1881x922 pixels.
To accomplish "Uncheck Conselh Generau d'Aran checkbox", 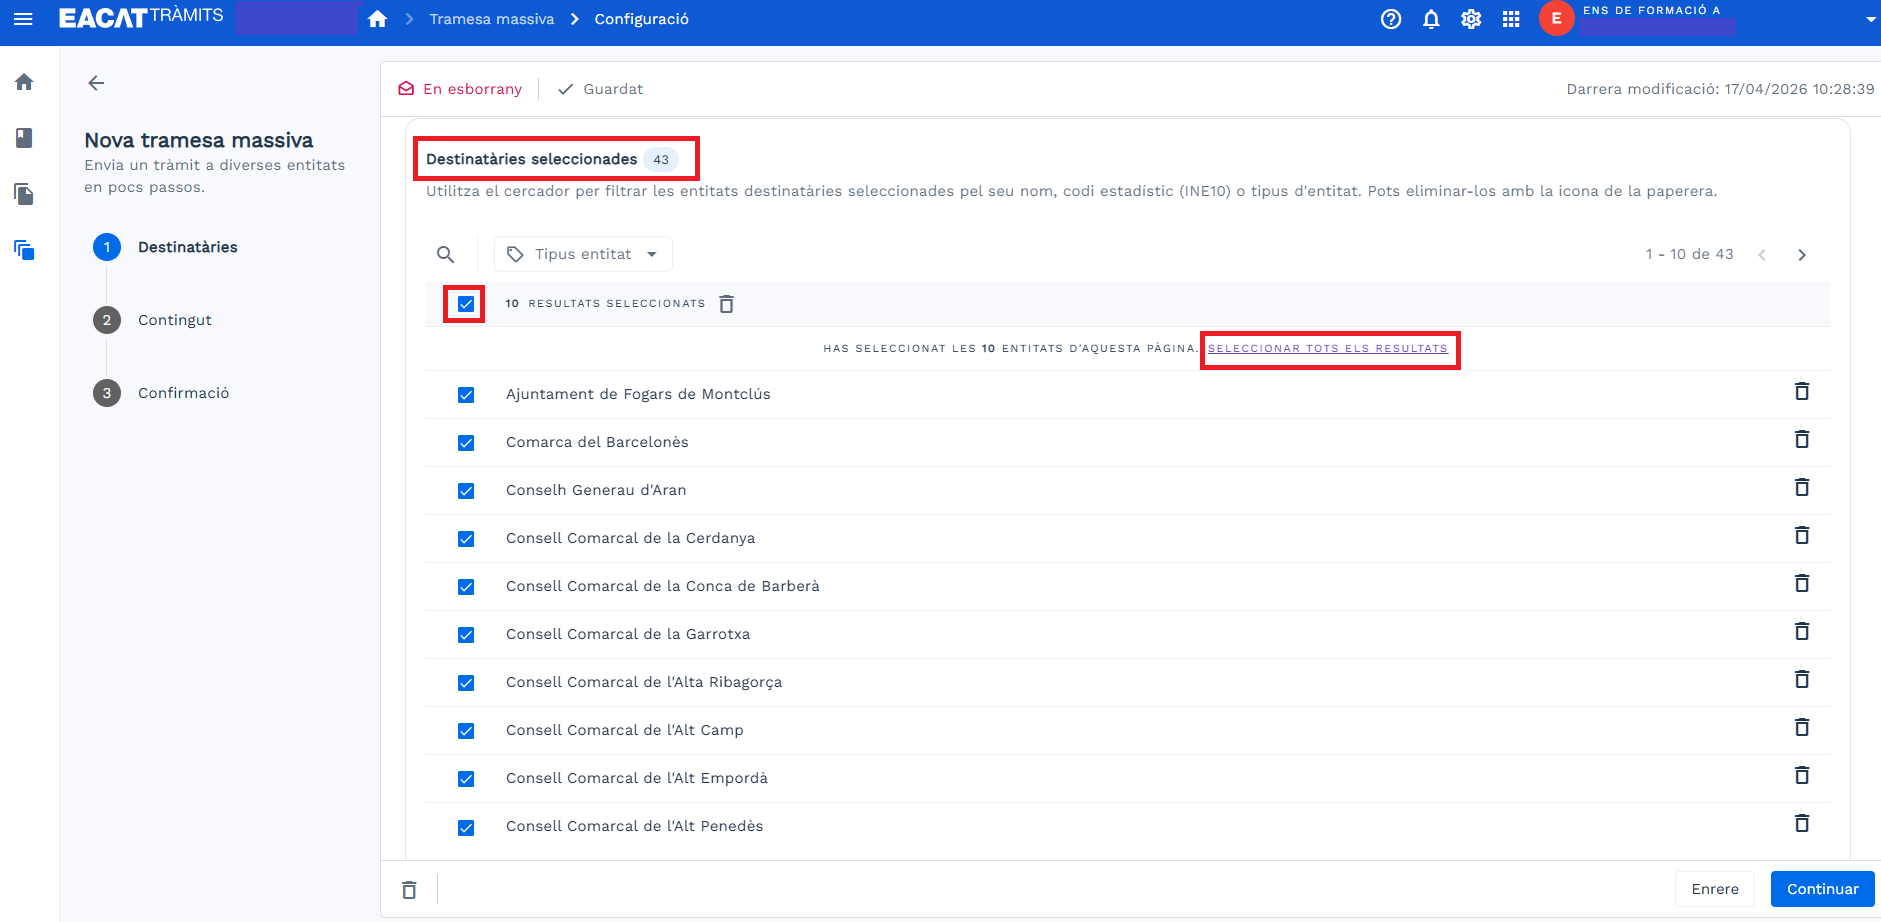I will click(x=466, y=491).
